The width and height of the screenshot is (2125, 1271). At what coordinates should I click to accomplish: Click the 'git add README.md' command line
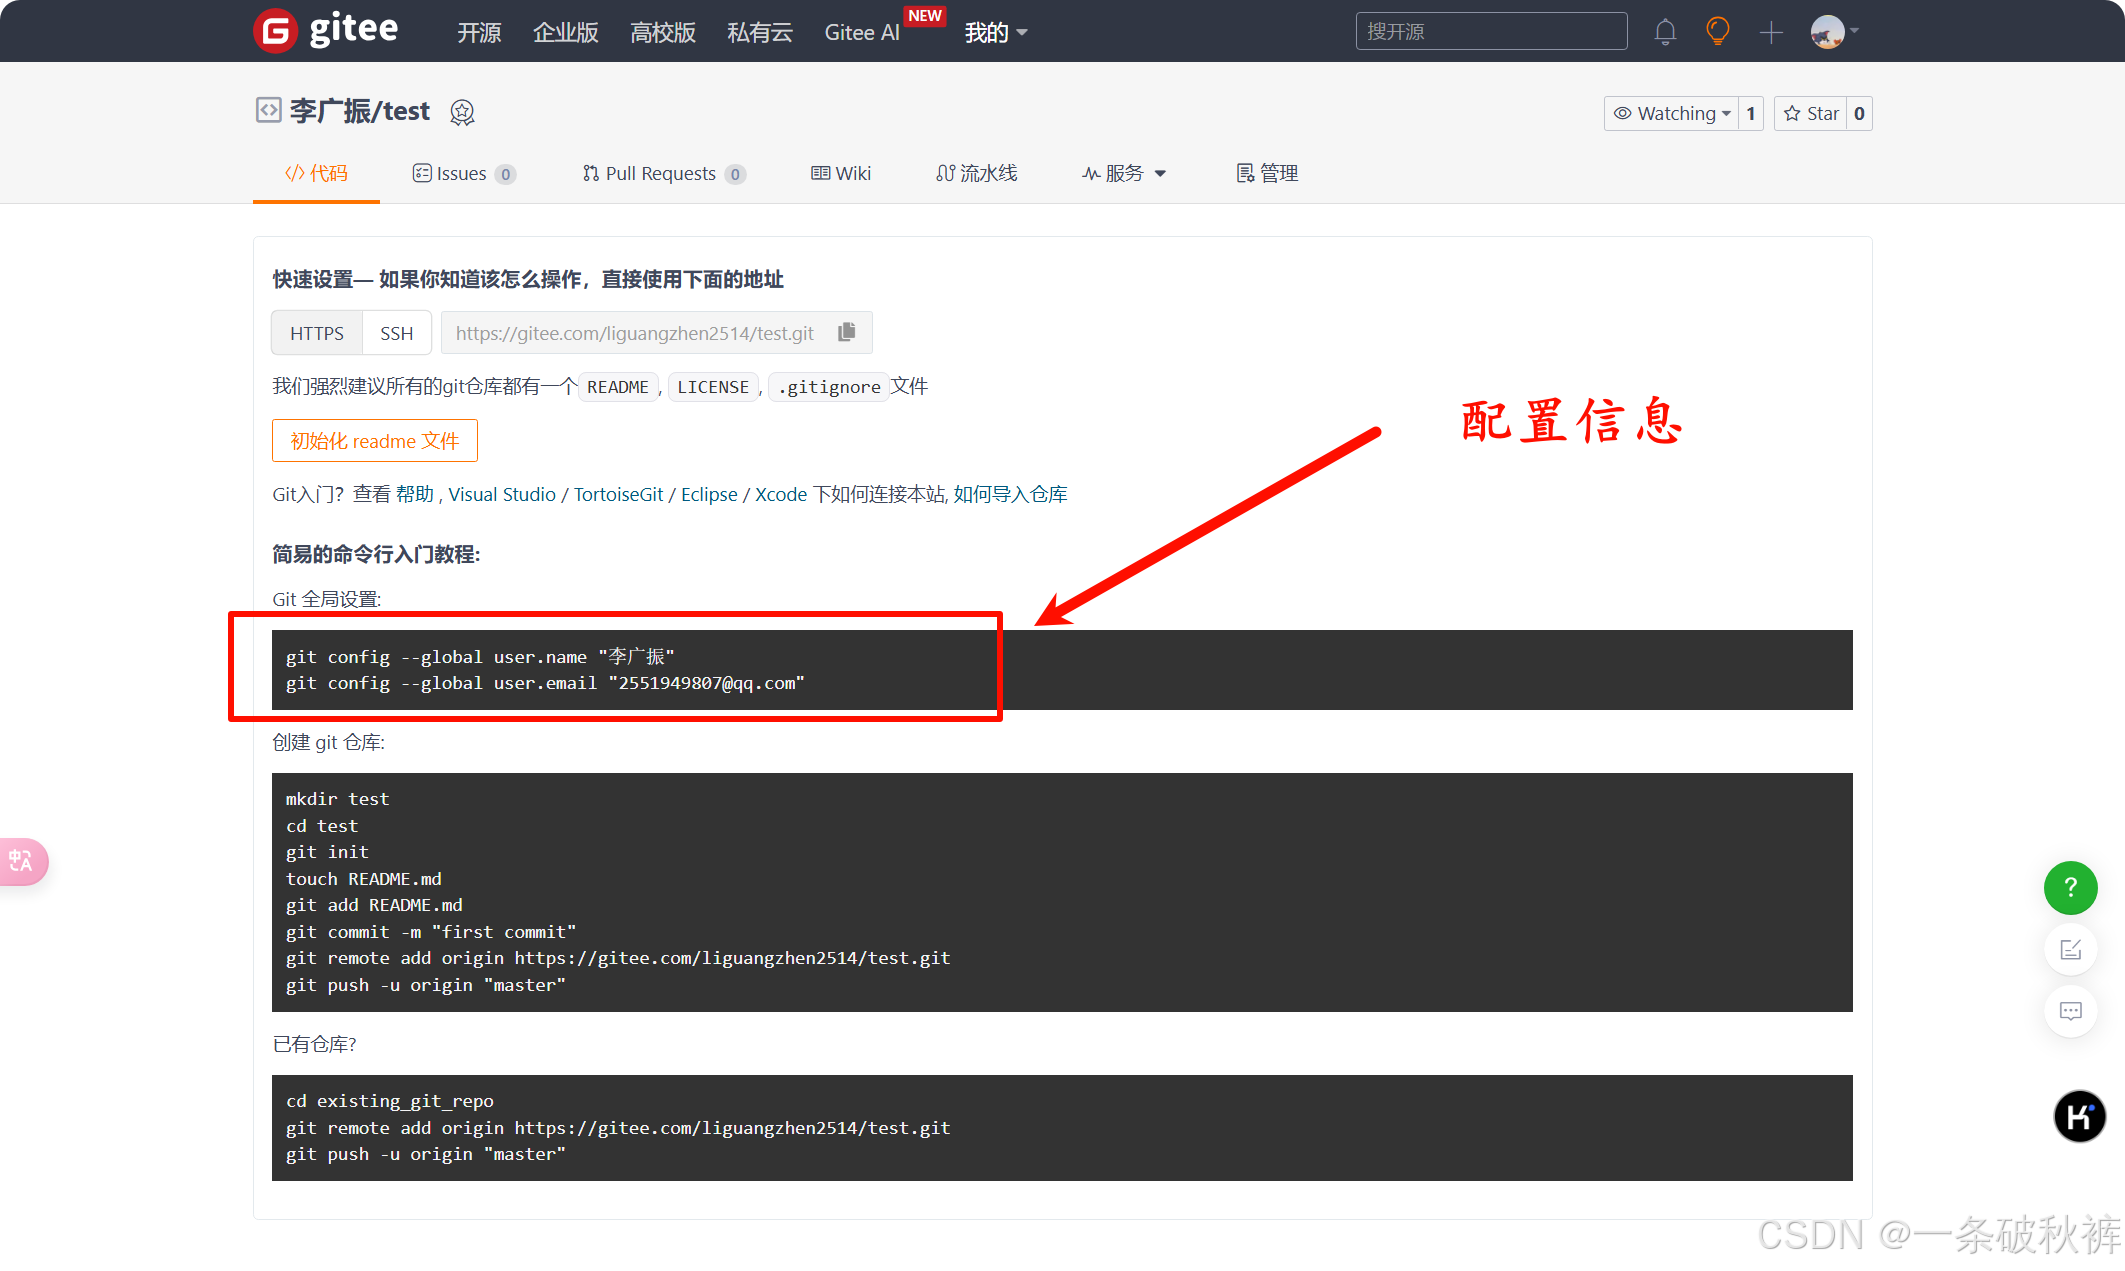(374, 905)
